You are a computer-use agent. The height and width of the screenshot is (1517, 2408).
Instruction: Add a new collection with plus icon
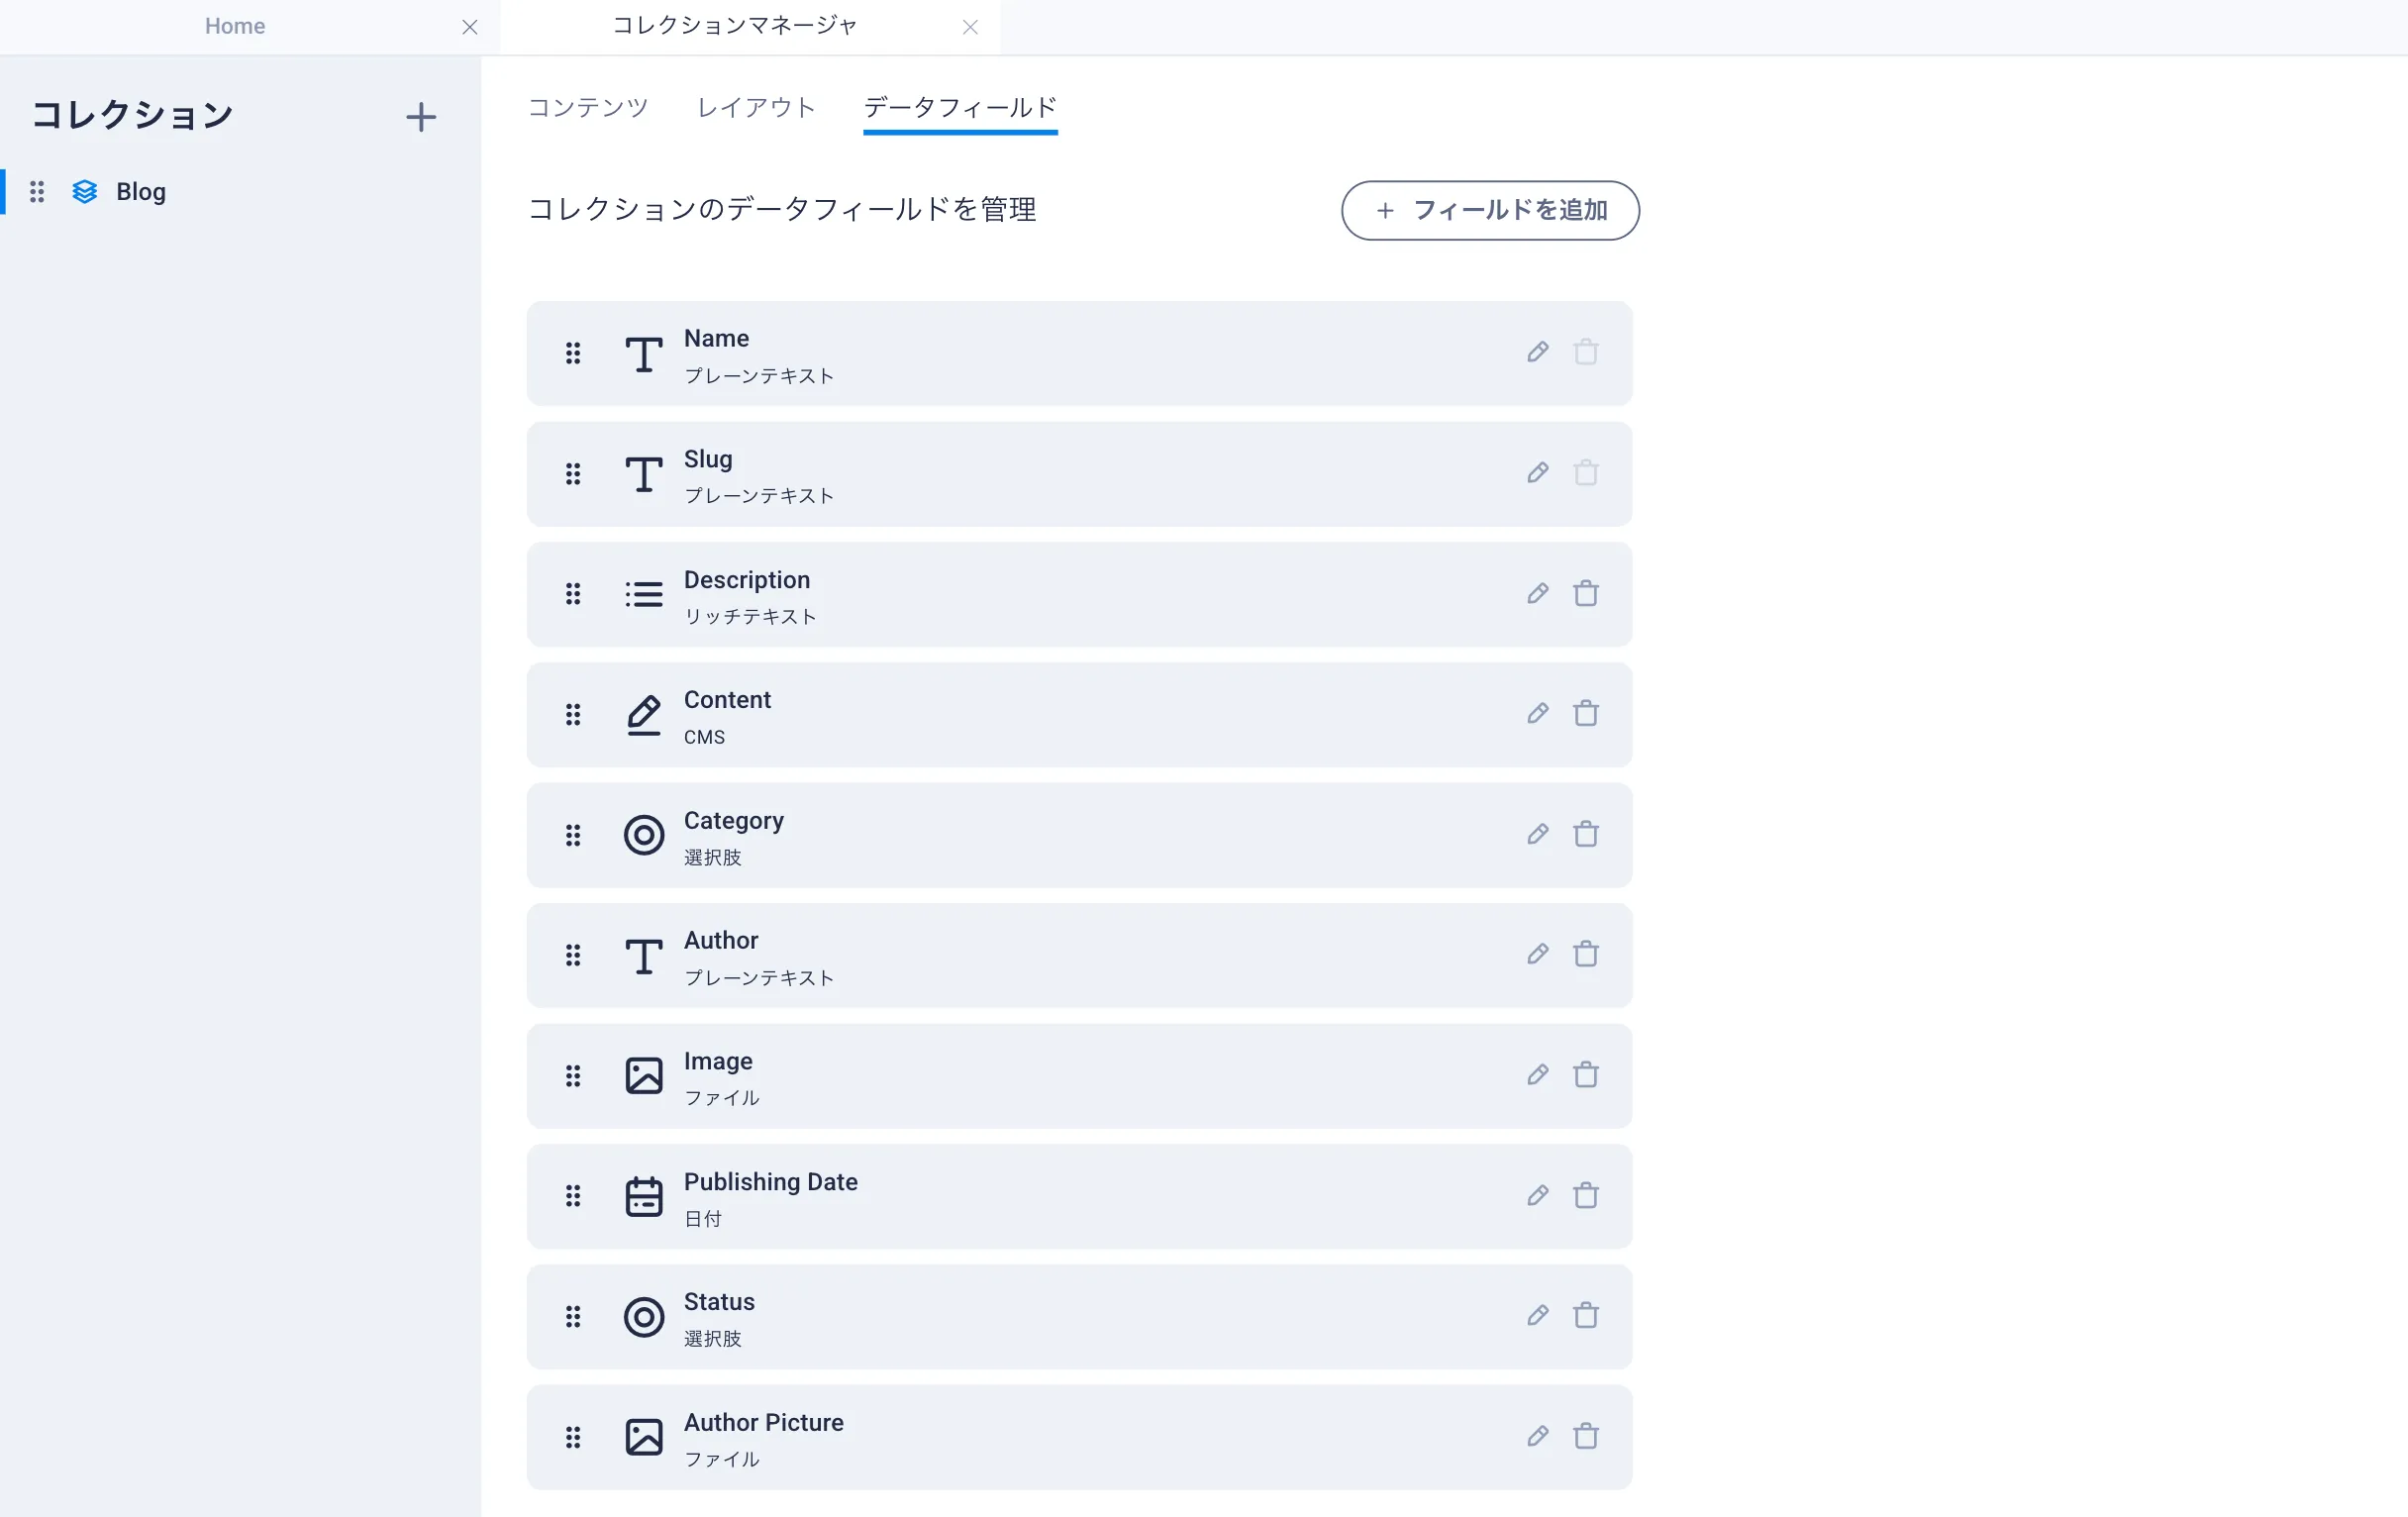[421, 117]
